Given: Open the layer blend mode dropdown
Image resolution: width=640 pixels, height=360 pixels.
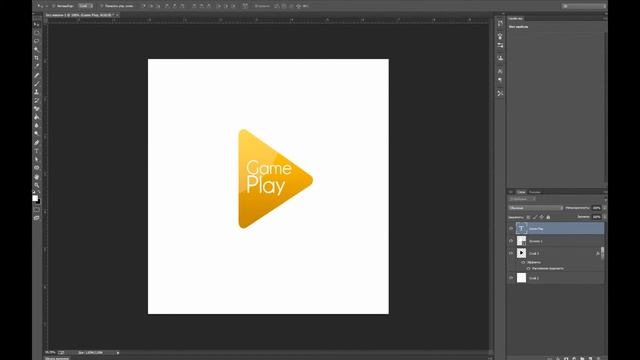Looking at the screenshot, I should point(536,208).
